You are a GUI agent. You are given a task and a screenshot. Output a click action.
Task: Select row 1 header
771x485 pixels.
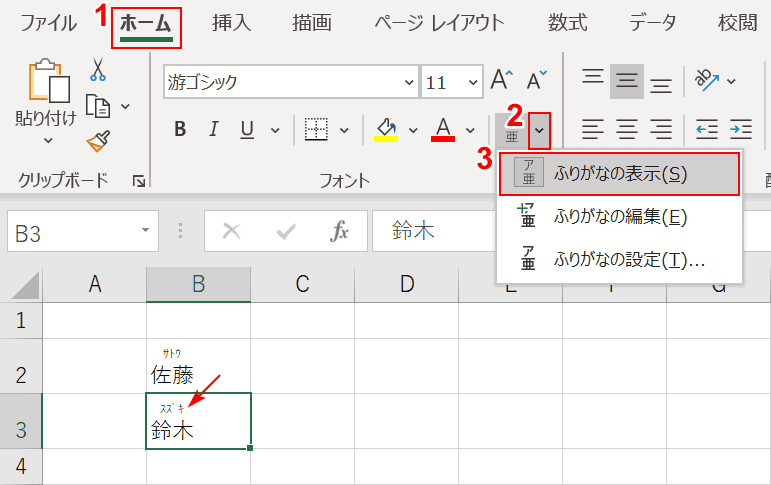click(x=21, y=320)
